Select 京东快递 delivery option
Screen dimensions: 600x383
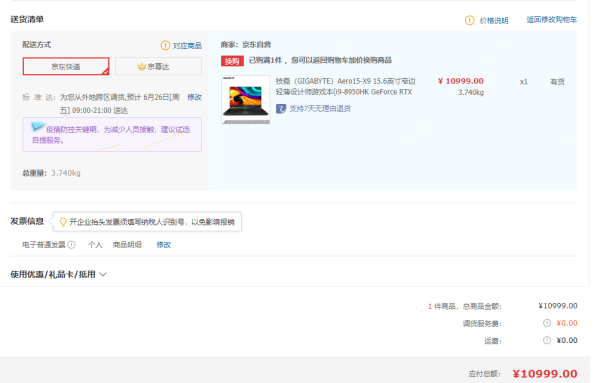66,67
